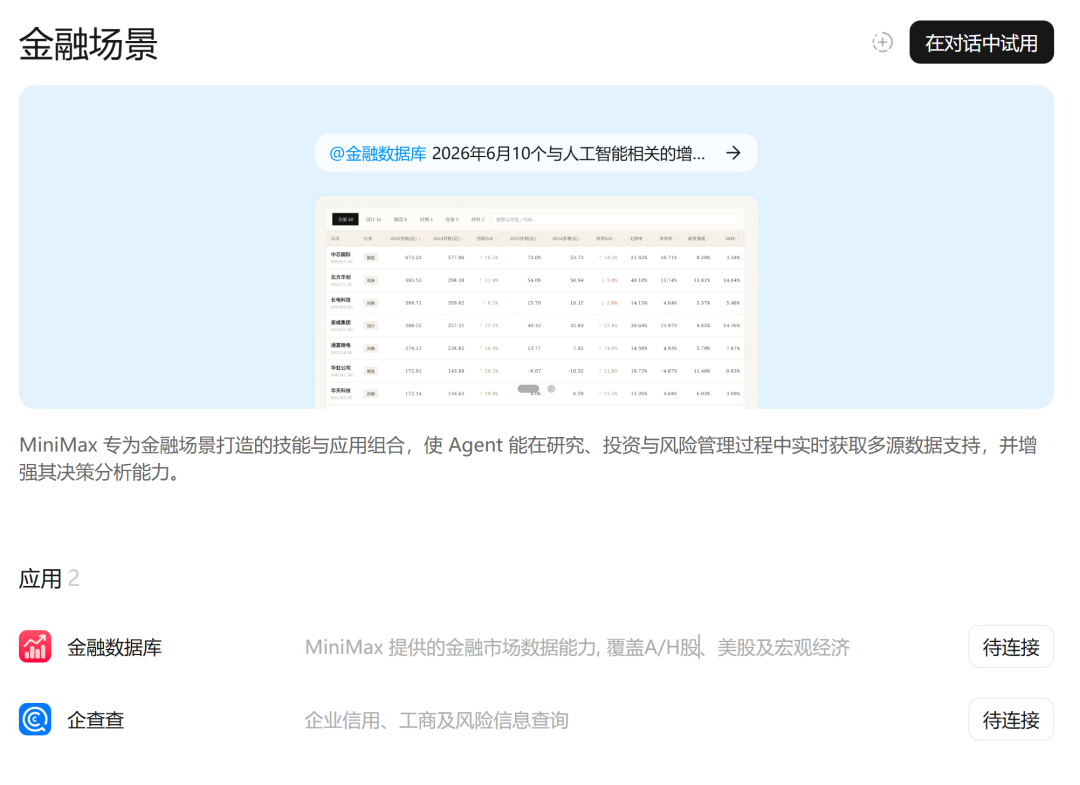Open the 企查查 app name

pos(96,720)
